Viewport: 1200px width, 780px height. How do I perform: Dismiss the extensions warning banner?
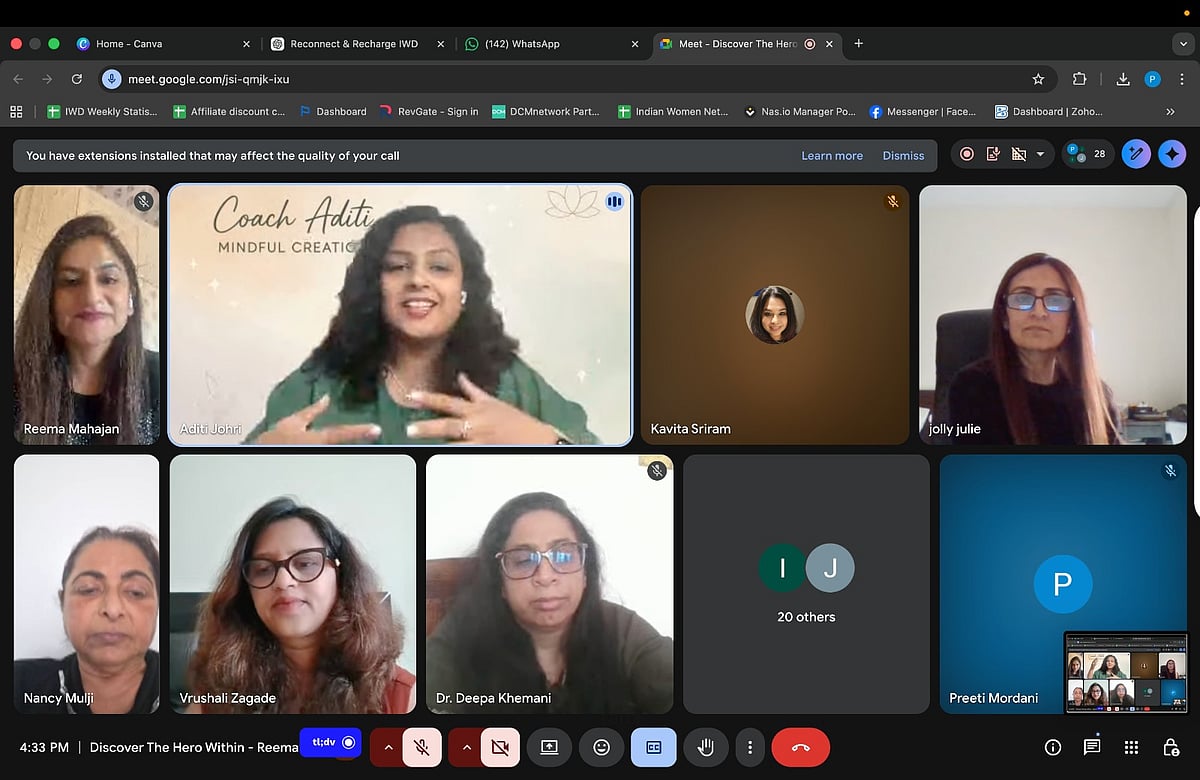(x=903, y=156)
